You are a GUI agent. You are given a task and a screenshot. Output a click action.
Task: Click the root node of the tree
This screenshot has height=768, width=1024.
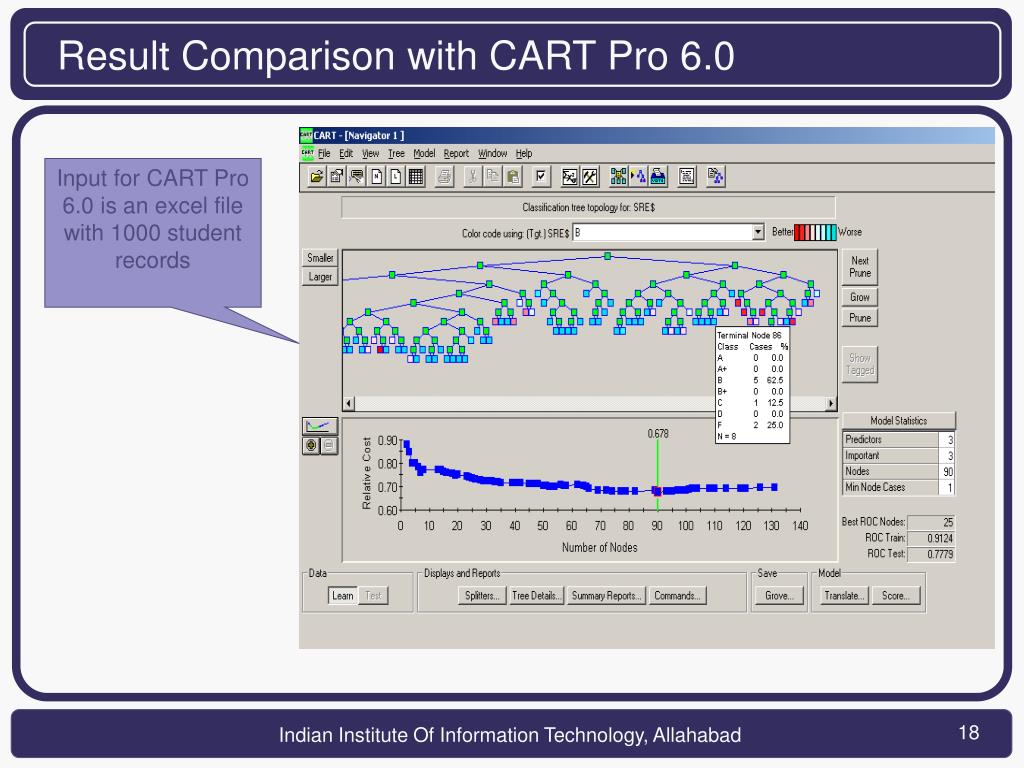607,256
